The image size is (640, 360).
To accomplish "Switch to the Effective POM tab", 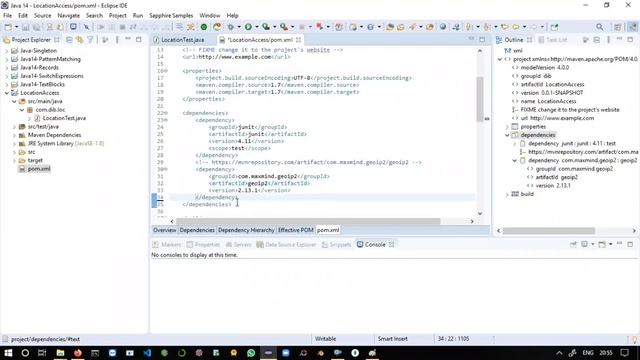I will [296, 230].
